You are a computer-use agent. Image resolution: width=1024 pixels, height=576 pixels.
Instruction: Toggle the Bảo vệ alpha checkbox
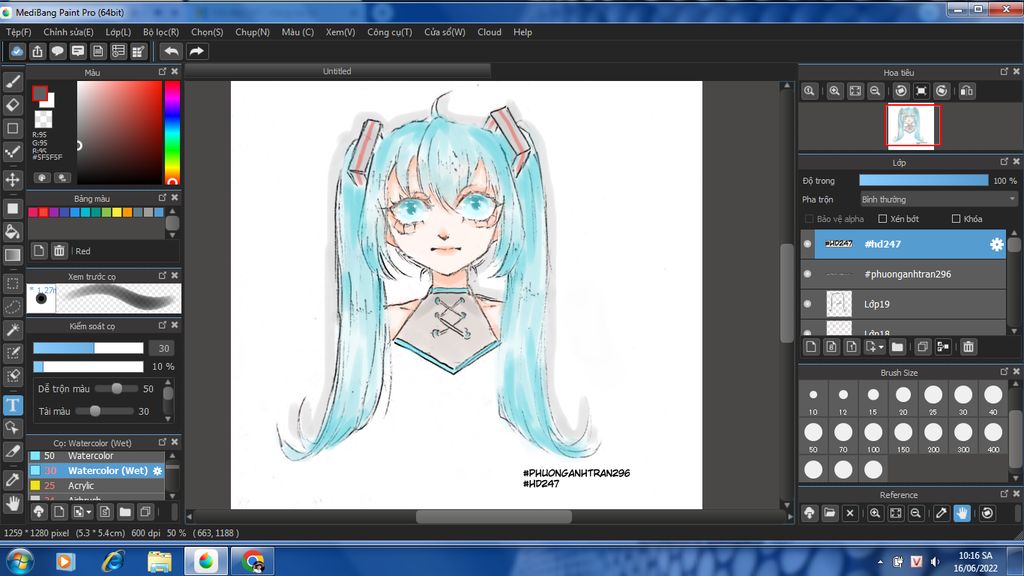point(809,219)
